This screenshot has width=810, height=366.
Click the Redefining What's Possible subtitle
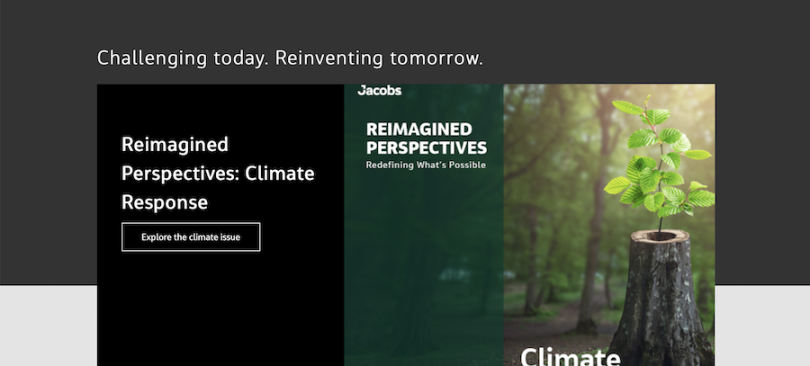(426, 165)
